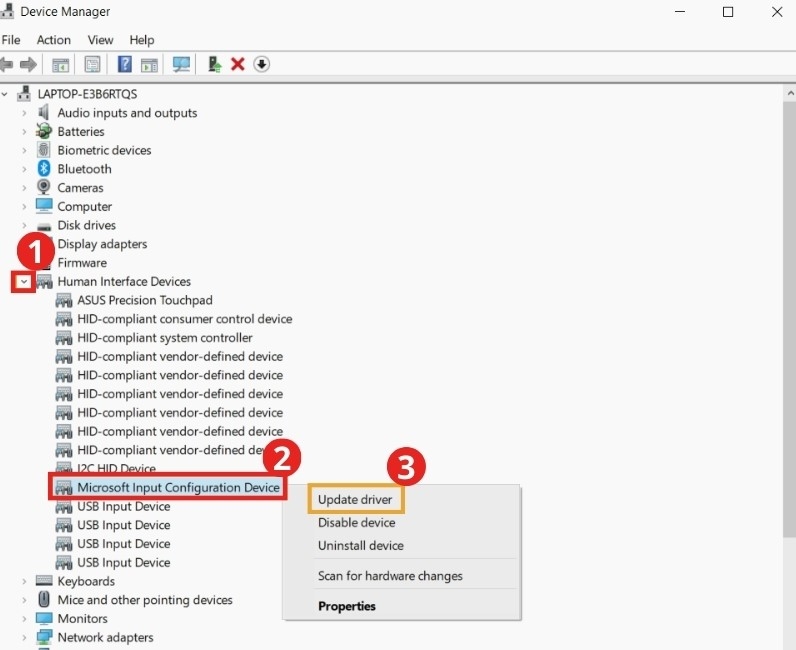Open the Help menu
Viewport: 796px width, 650px height.
point(142,40)
